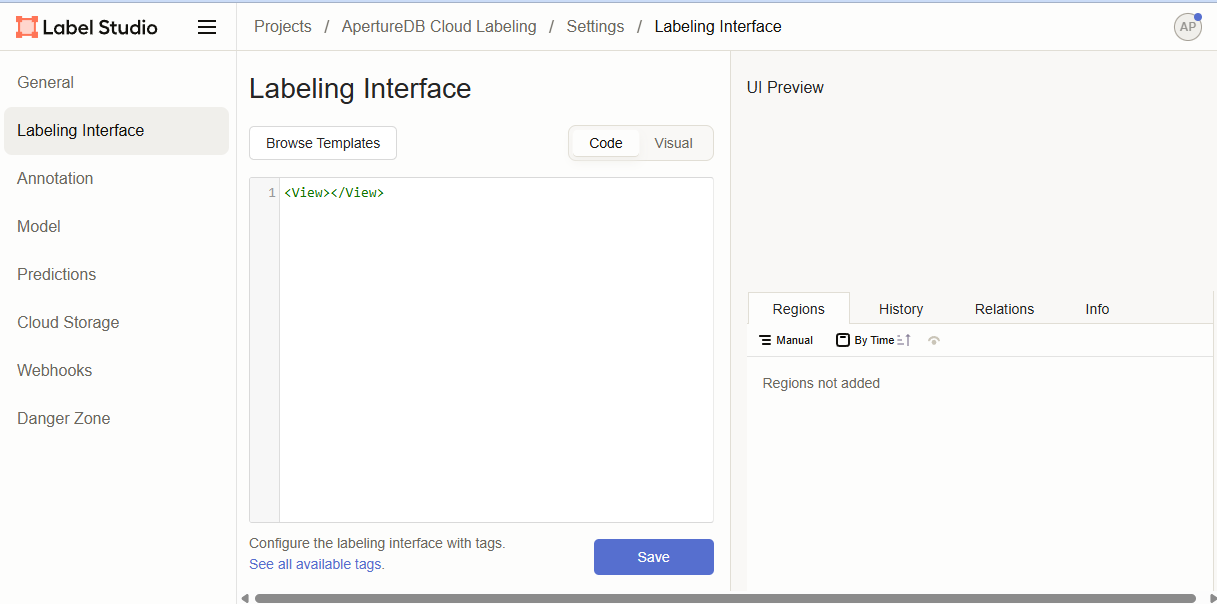Click the 'Labeling Interface' page heading
Image resolution: width=1217 pixels, height=604 pixels.
click(x=360, y=89)
